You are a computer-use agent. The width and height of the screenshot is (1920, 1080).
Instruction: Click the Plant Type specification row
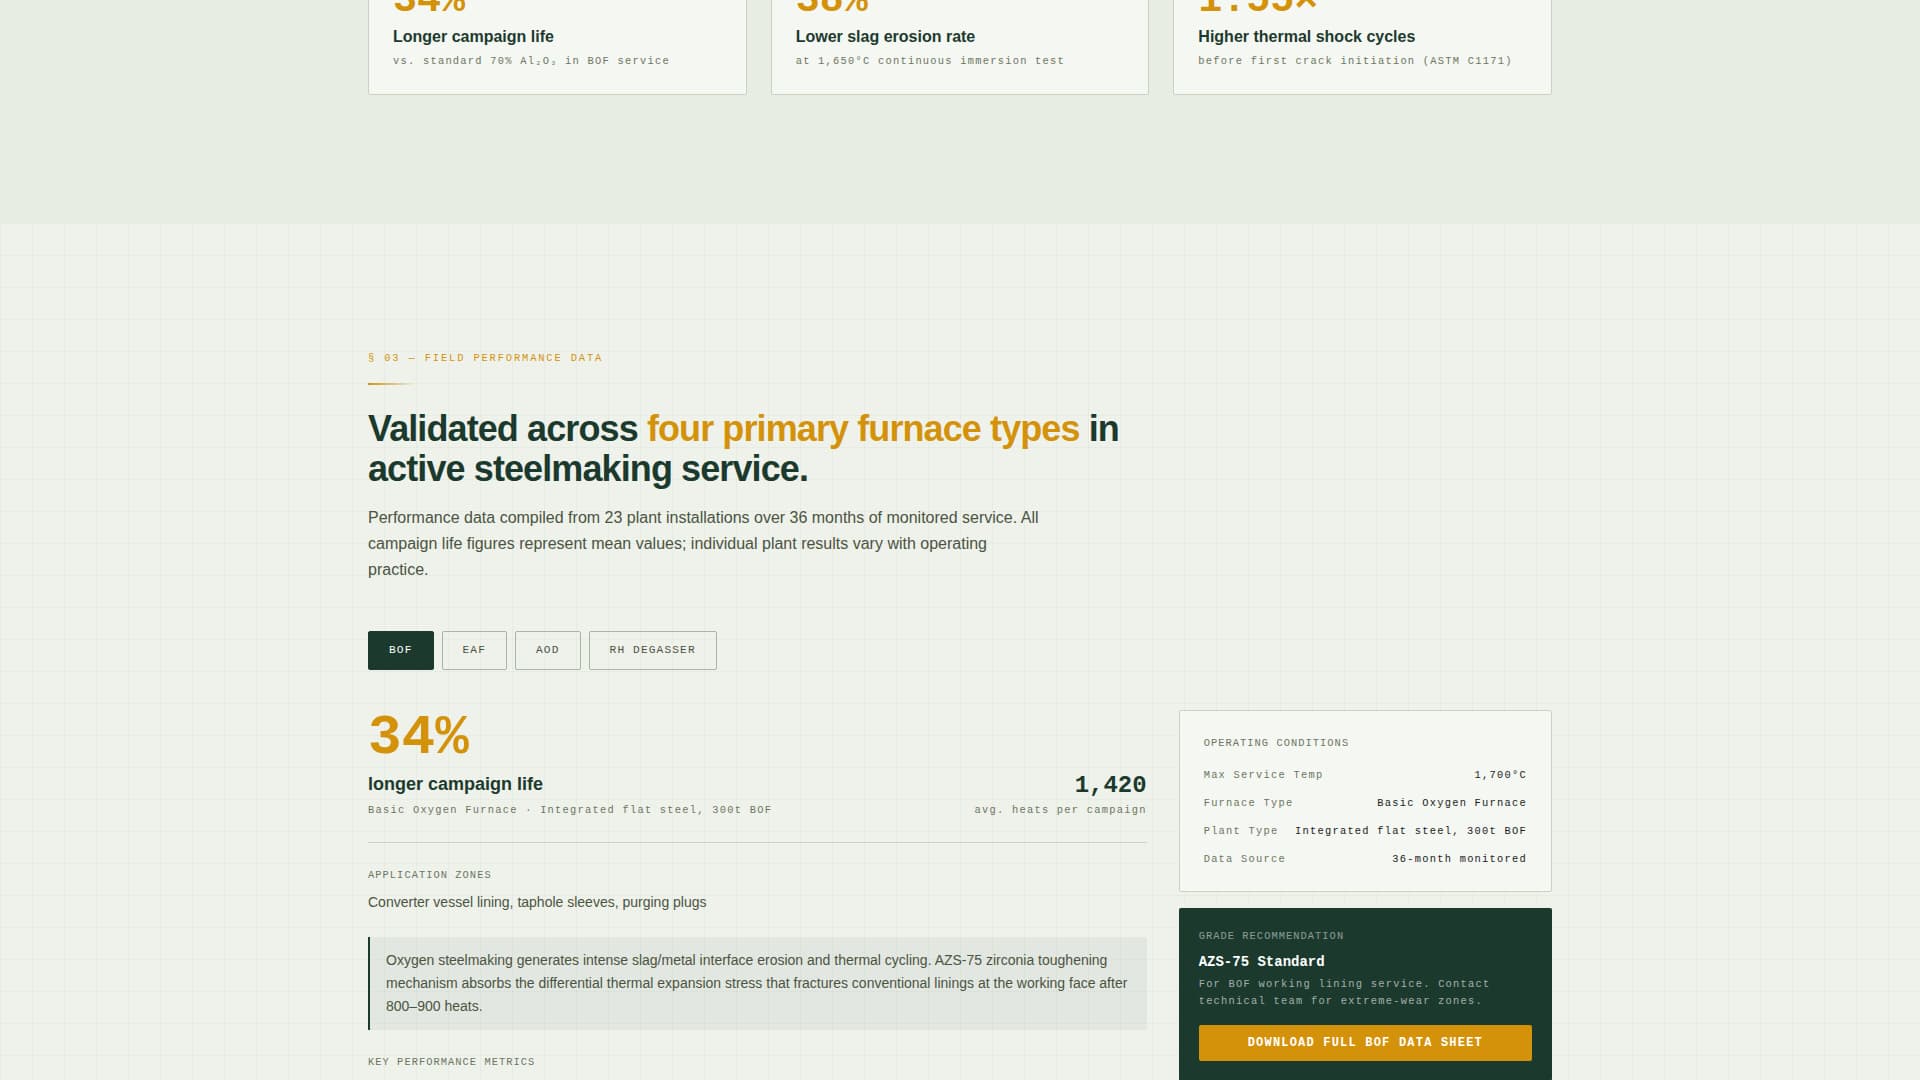pyautogui.click(x=1365, y=830)
